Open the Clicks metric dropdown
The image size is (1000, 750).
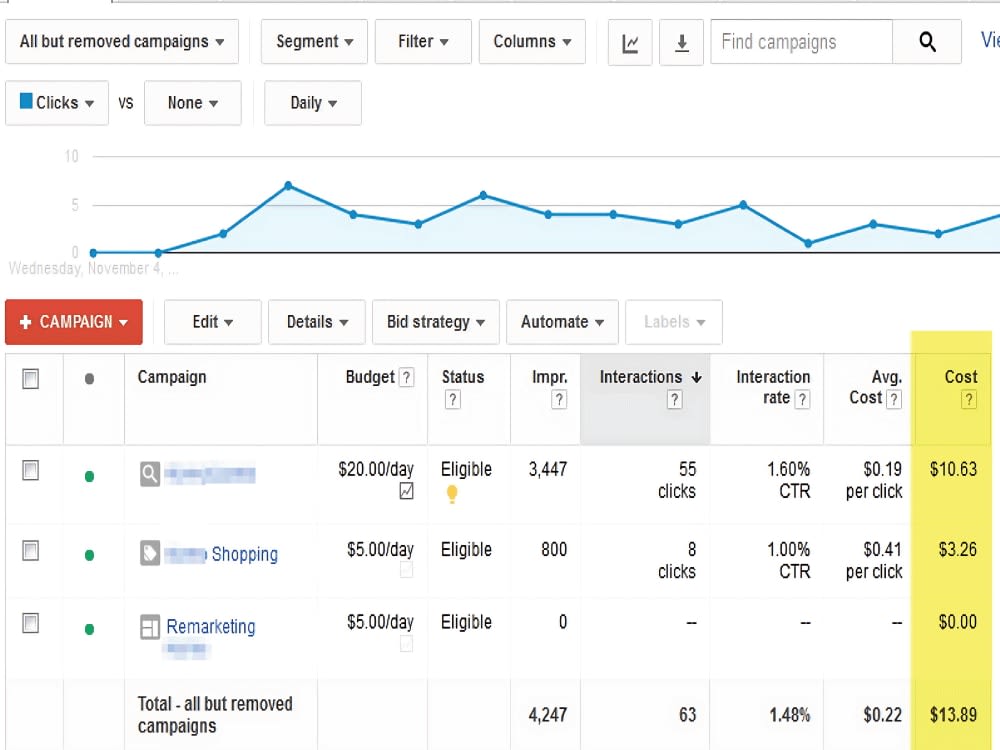57,103
